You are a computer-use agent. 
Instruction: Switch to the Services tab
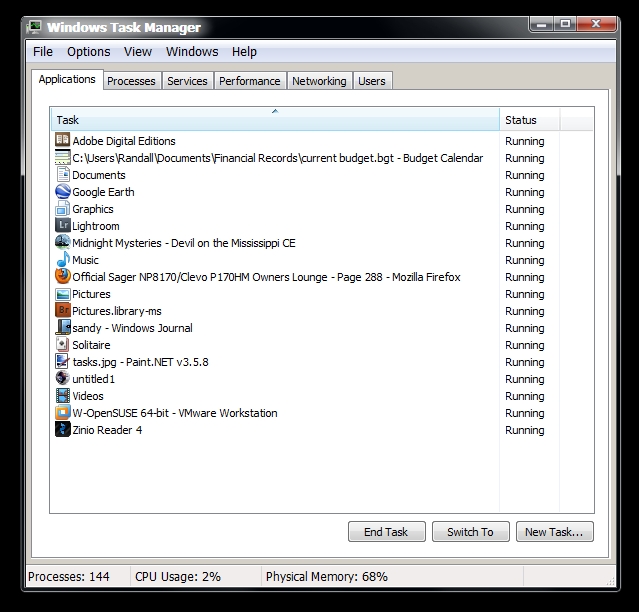[x=187, y=81]
